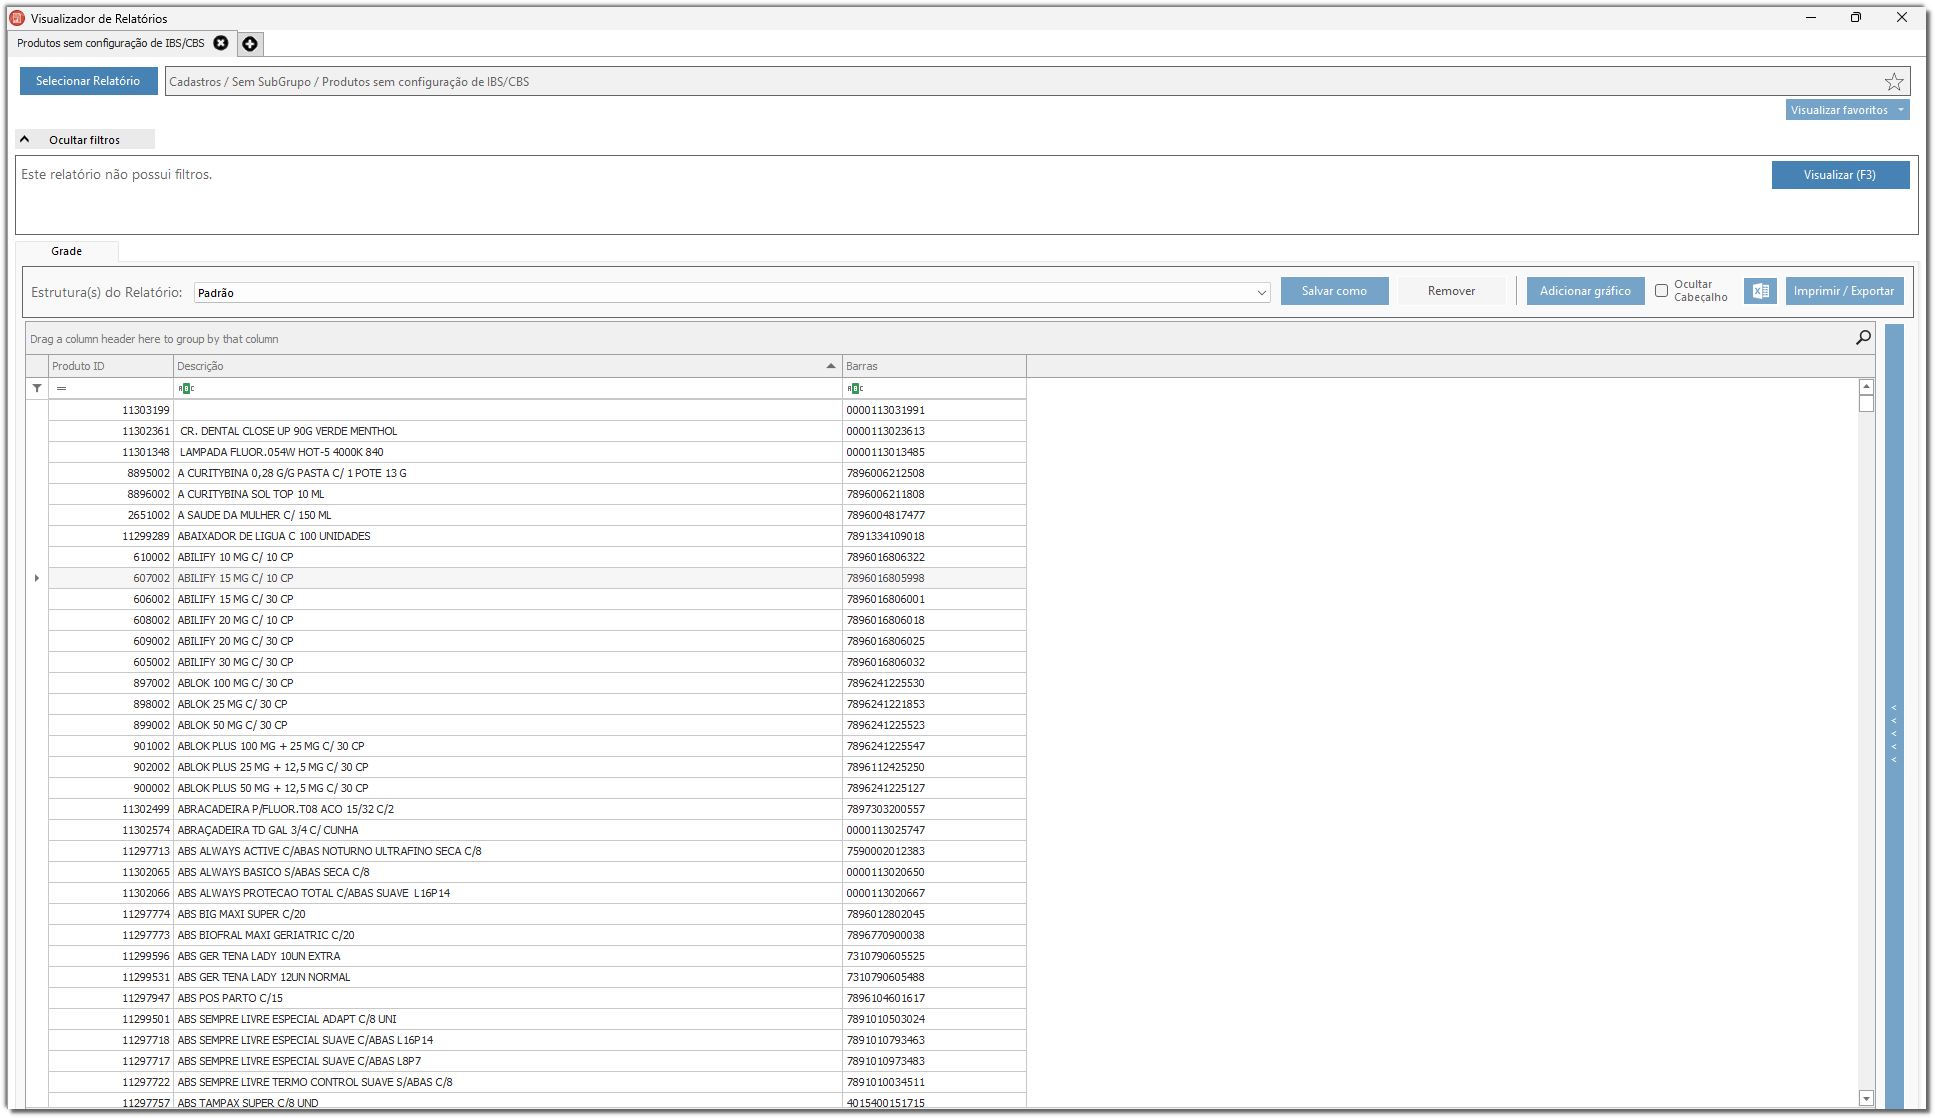
Task: Click the vertical scrollbar thumb
Action: (1866, 404)
